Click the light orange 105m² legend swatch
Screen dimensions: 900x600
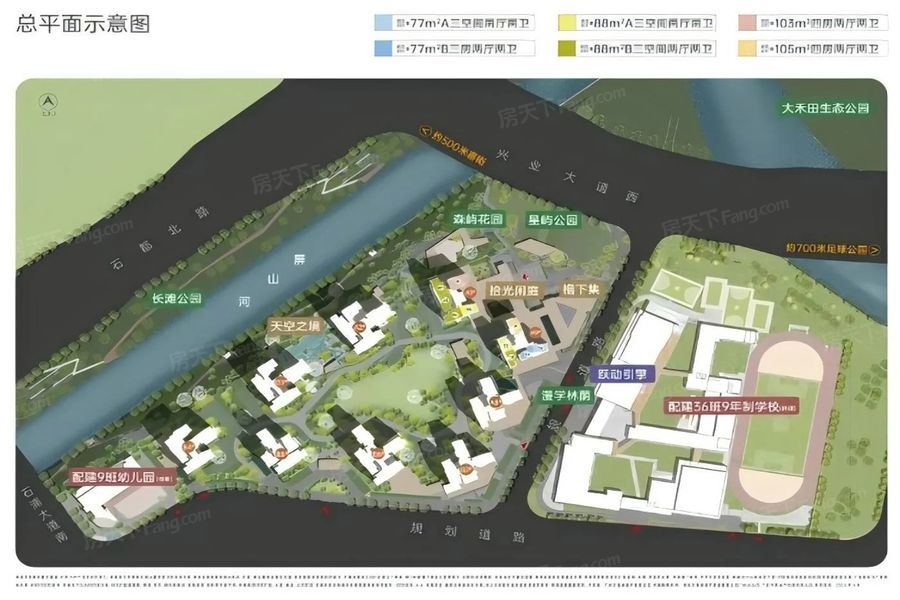click(747, 48)
